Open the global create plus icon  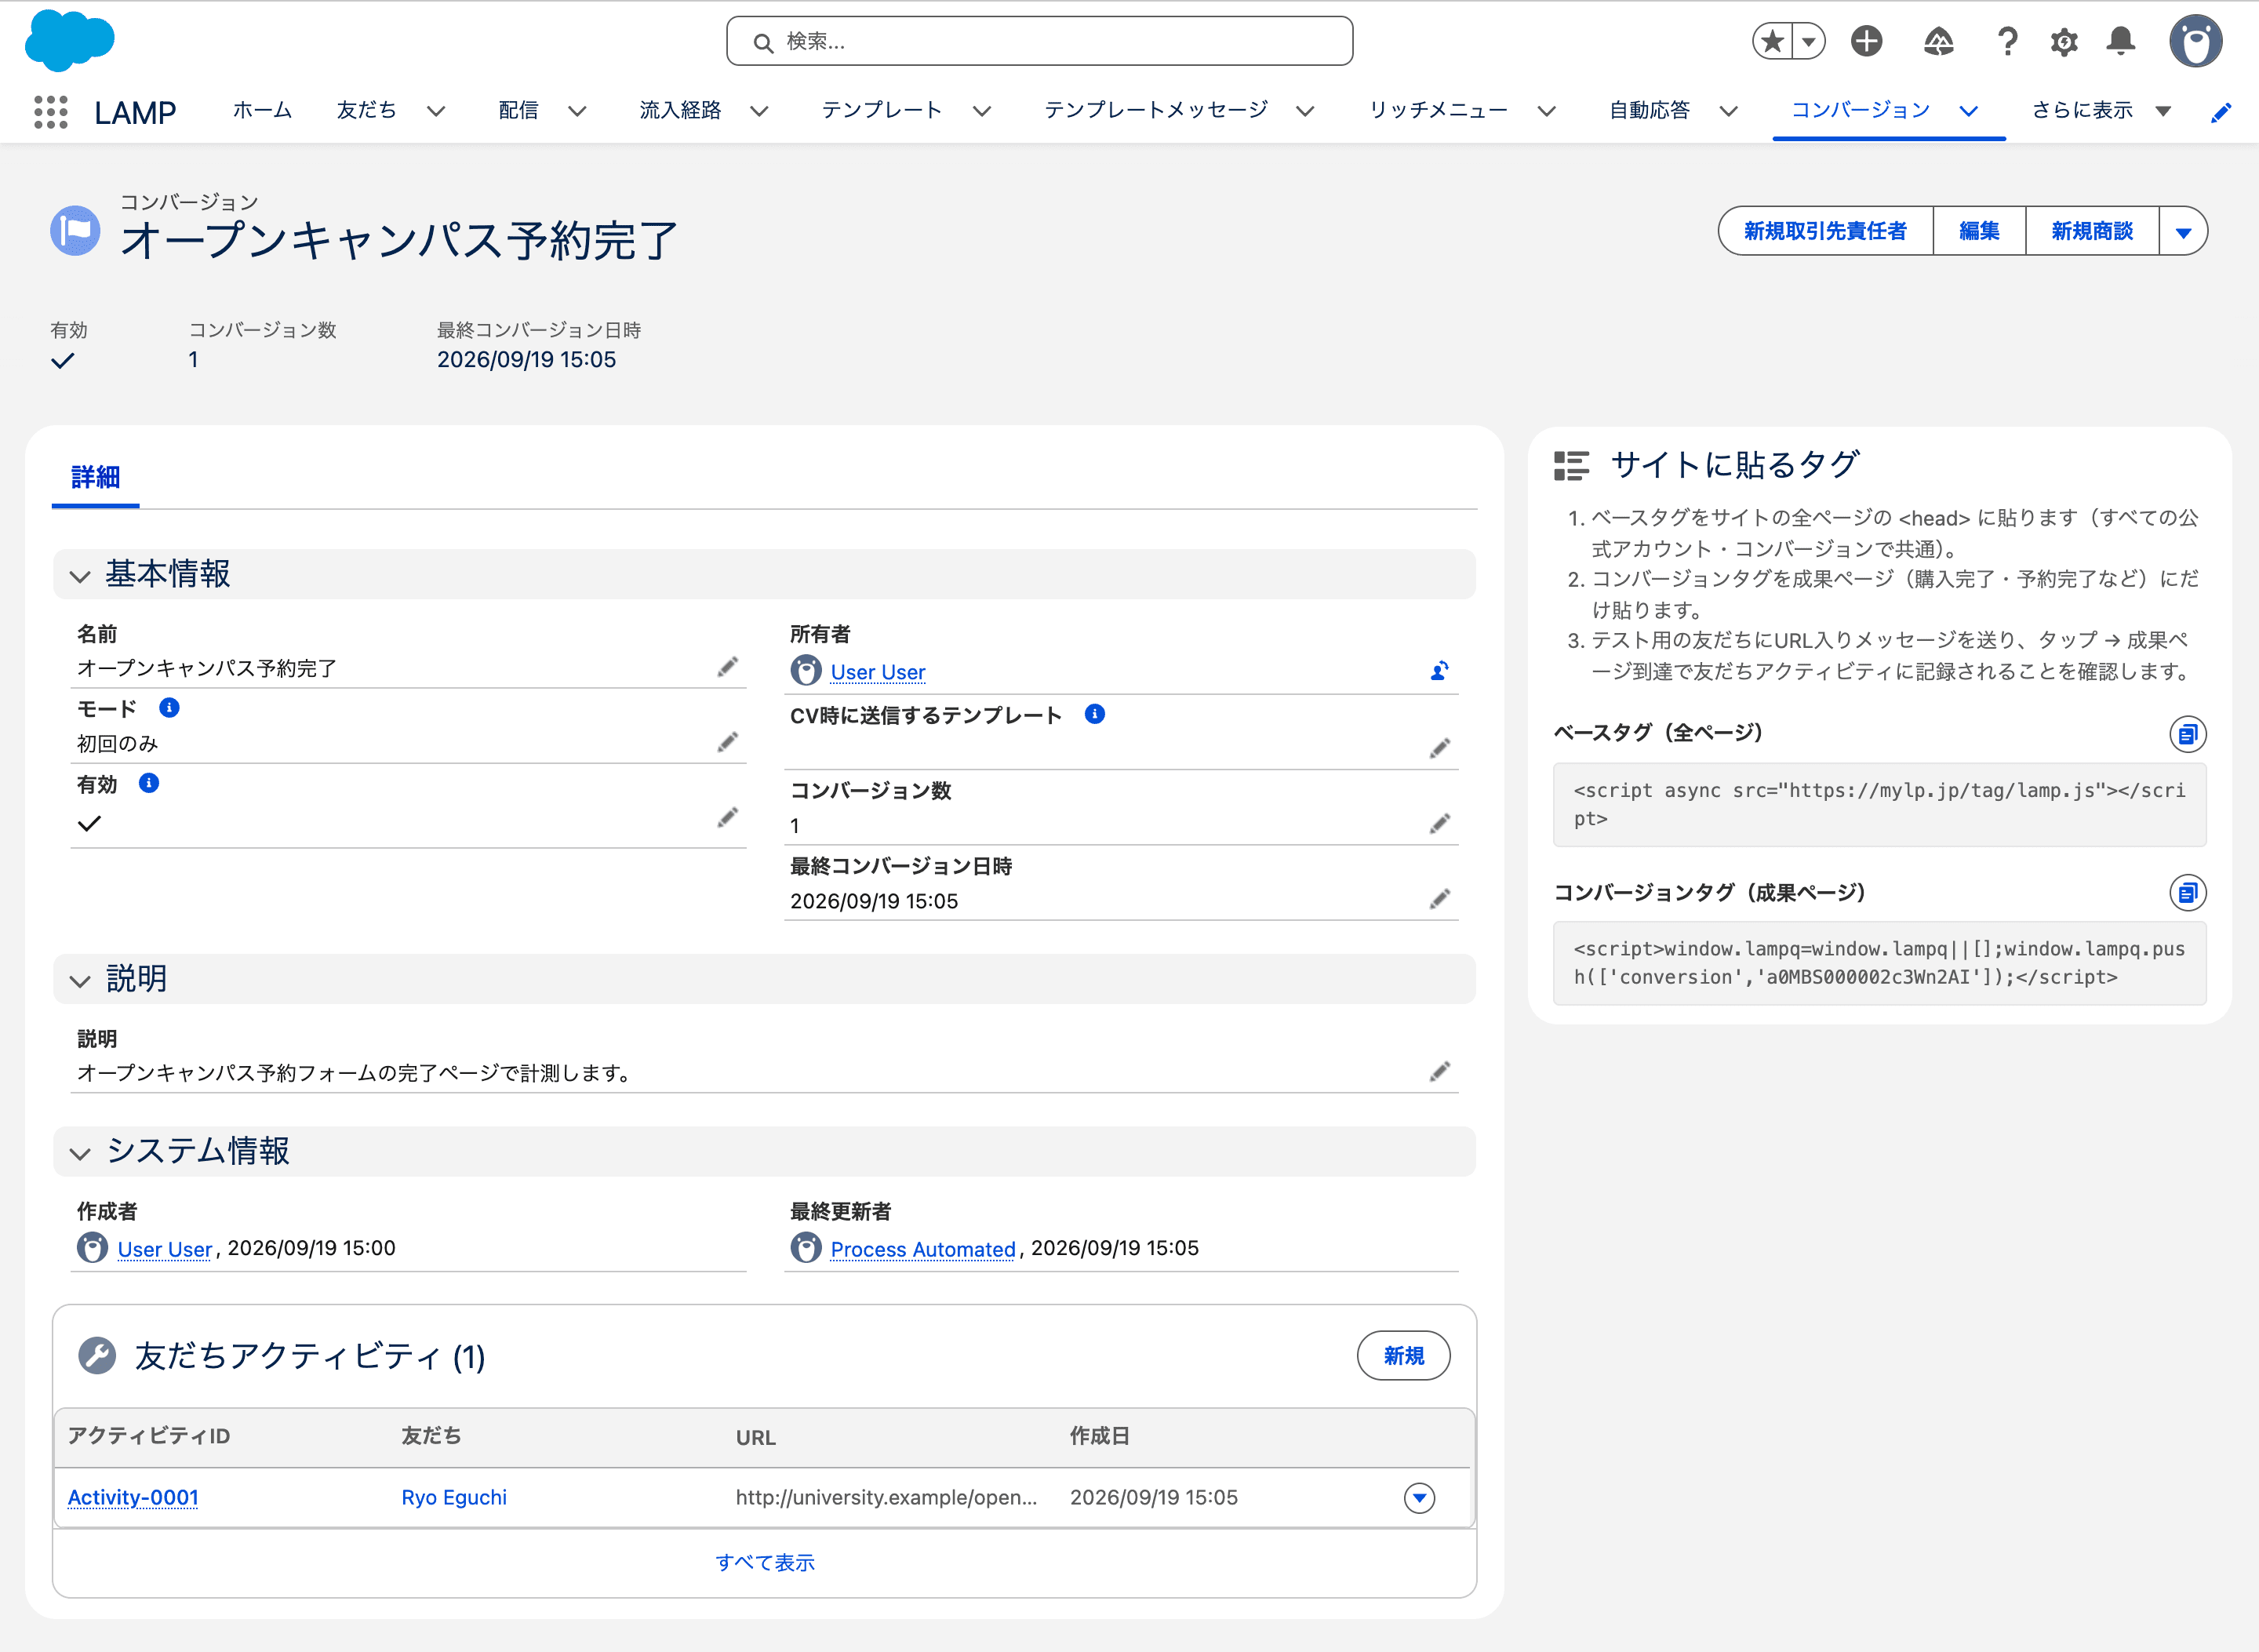[1866, 41]
